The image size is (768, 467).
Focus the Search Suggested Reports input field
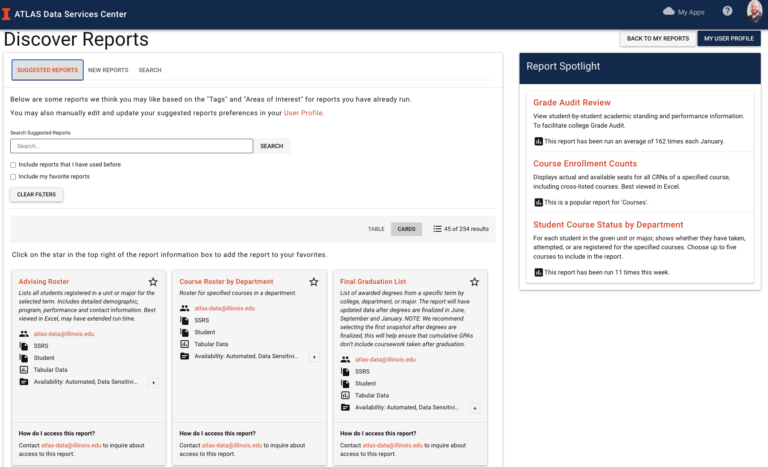point(132,146)
